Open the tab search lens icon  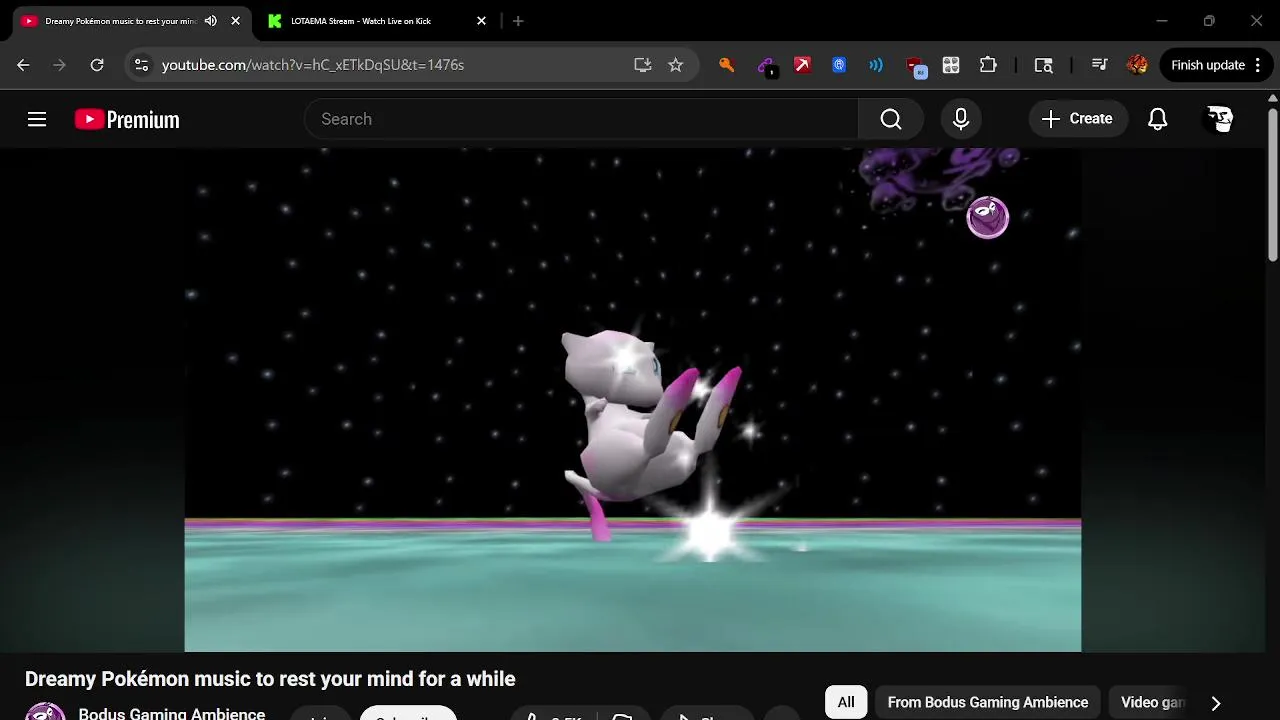coord(1043,65)
